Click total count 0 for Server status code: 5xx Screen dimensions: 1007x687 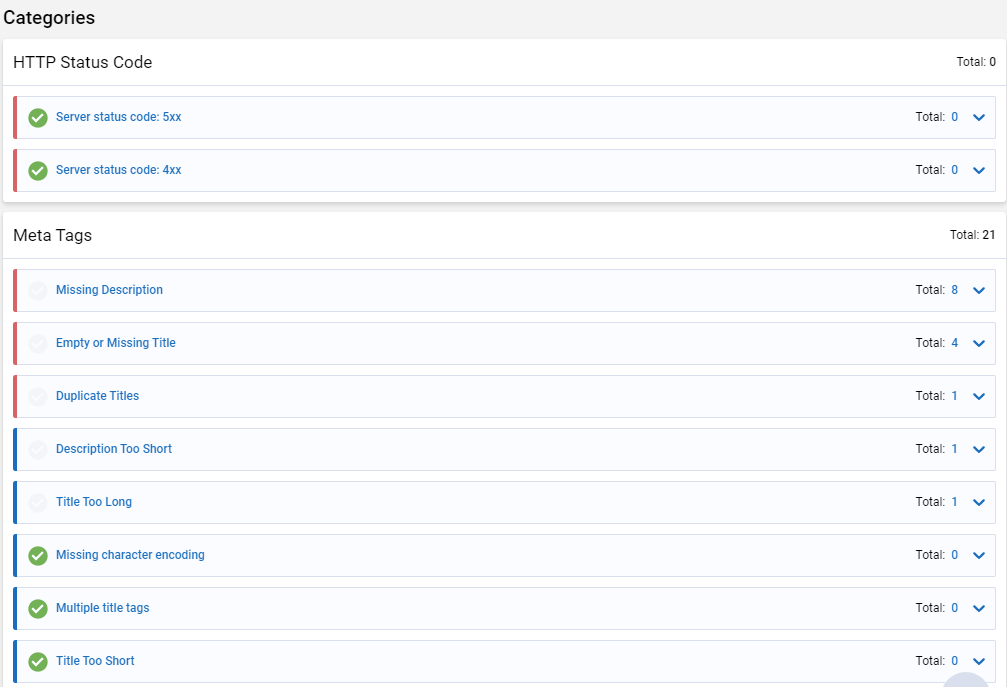[x=954, y=117]
